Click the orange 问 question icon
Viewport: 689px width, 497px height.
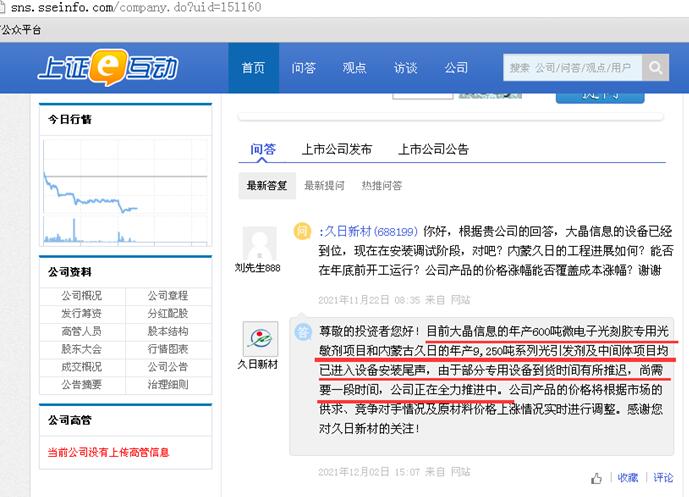(302, 231)
